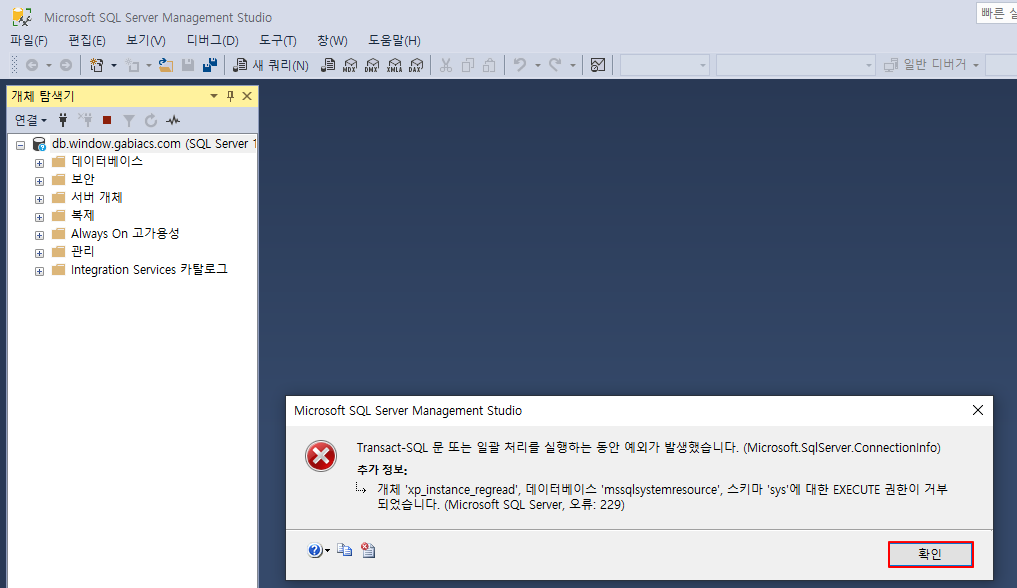
Task: Click the New Project toolbar icon
Action: [x=97, y=65]
